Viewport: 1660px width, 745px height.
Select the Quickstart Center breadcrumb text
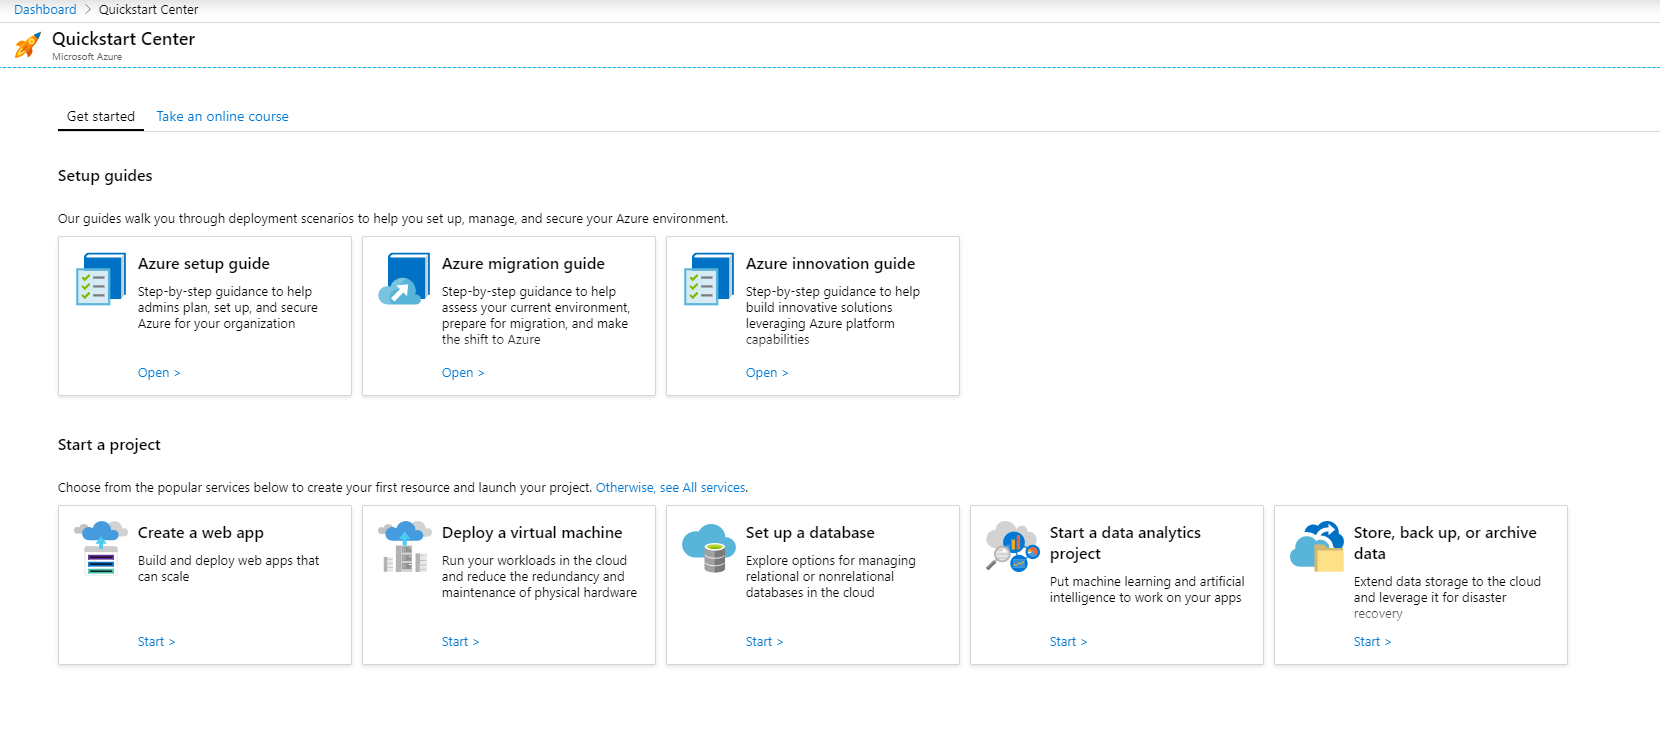(x=149, y=9)
